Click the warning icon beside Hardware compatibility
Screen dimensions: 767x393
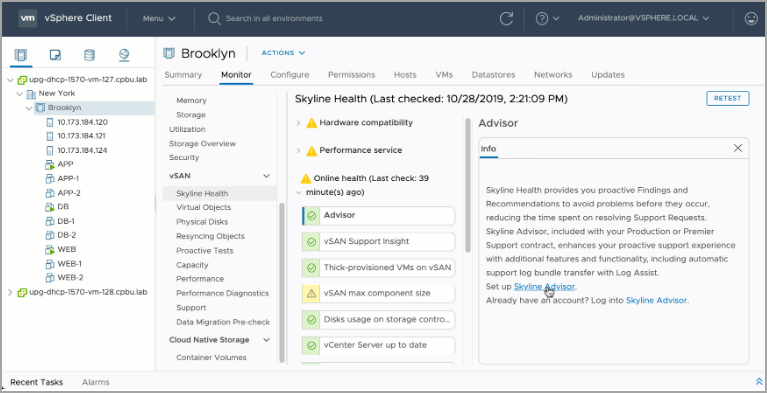point(312,123)
